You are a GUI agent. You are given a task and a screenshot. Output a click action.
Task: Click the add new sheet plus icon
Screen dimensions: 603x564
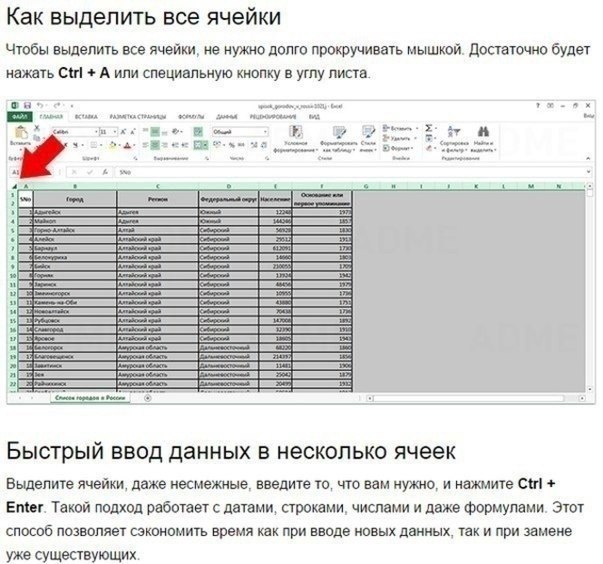pyautogui.click(x=148, y=398)
